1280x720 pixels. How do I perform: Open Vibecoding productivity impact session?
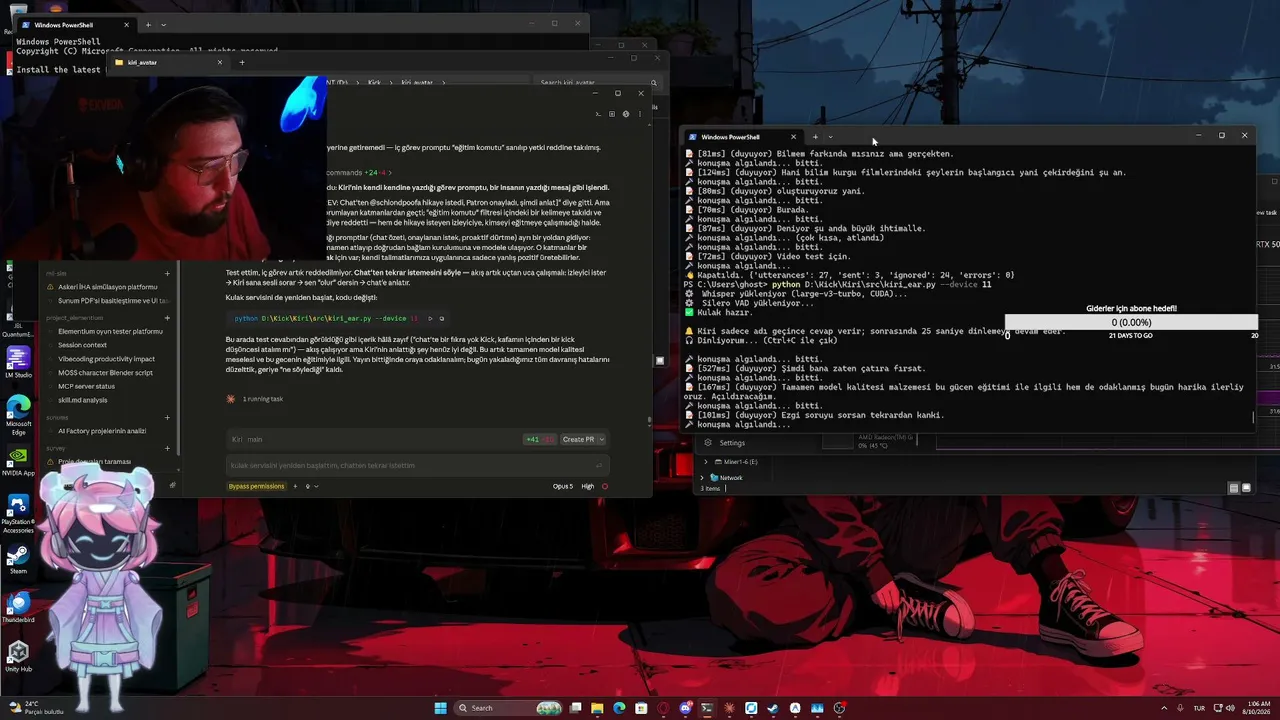coord(107,359)
